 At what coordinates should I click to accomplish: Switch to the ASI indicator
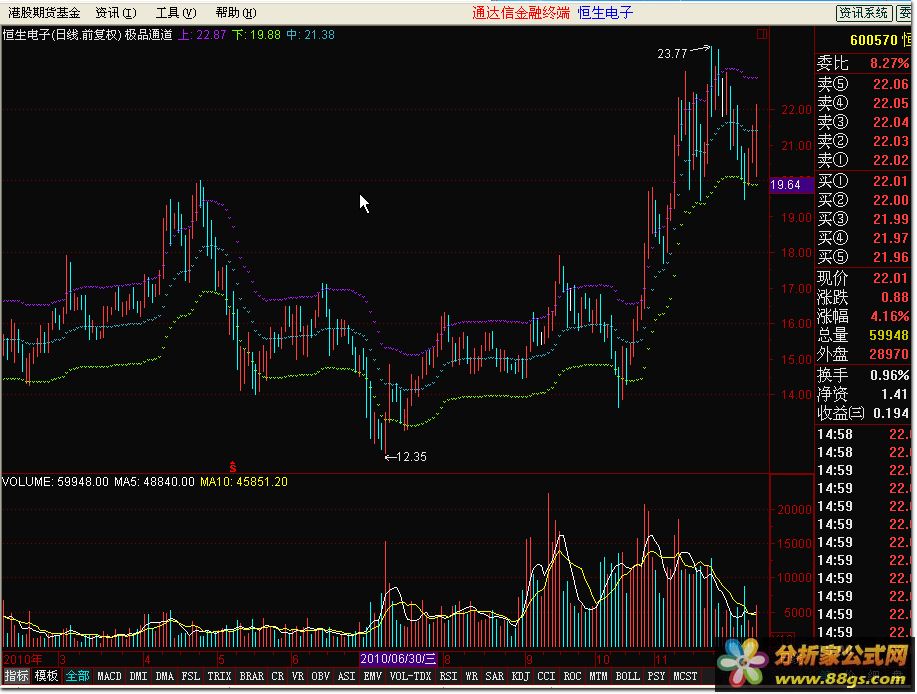point(346,676)
